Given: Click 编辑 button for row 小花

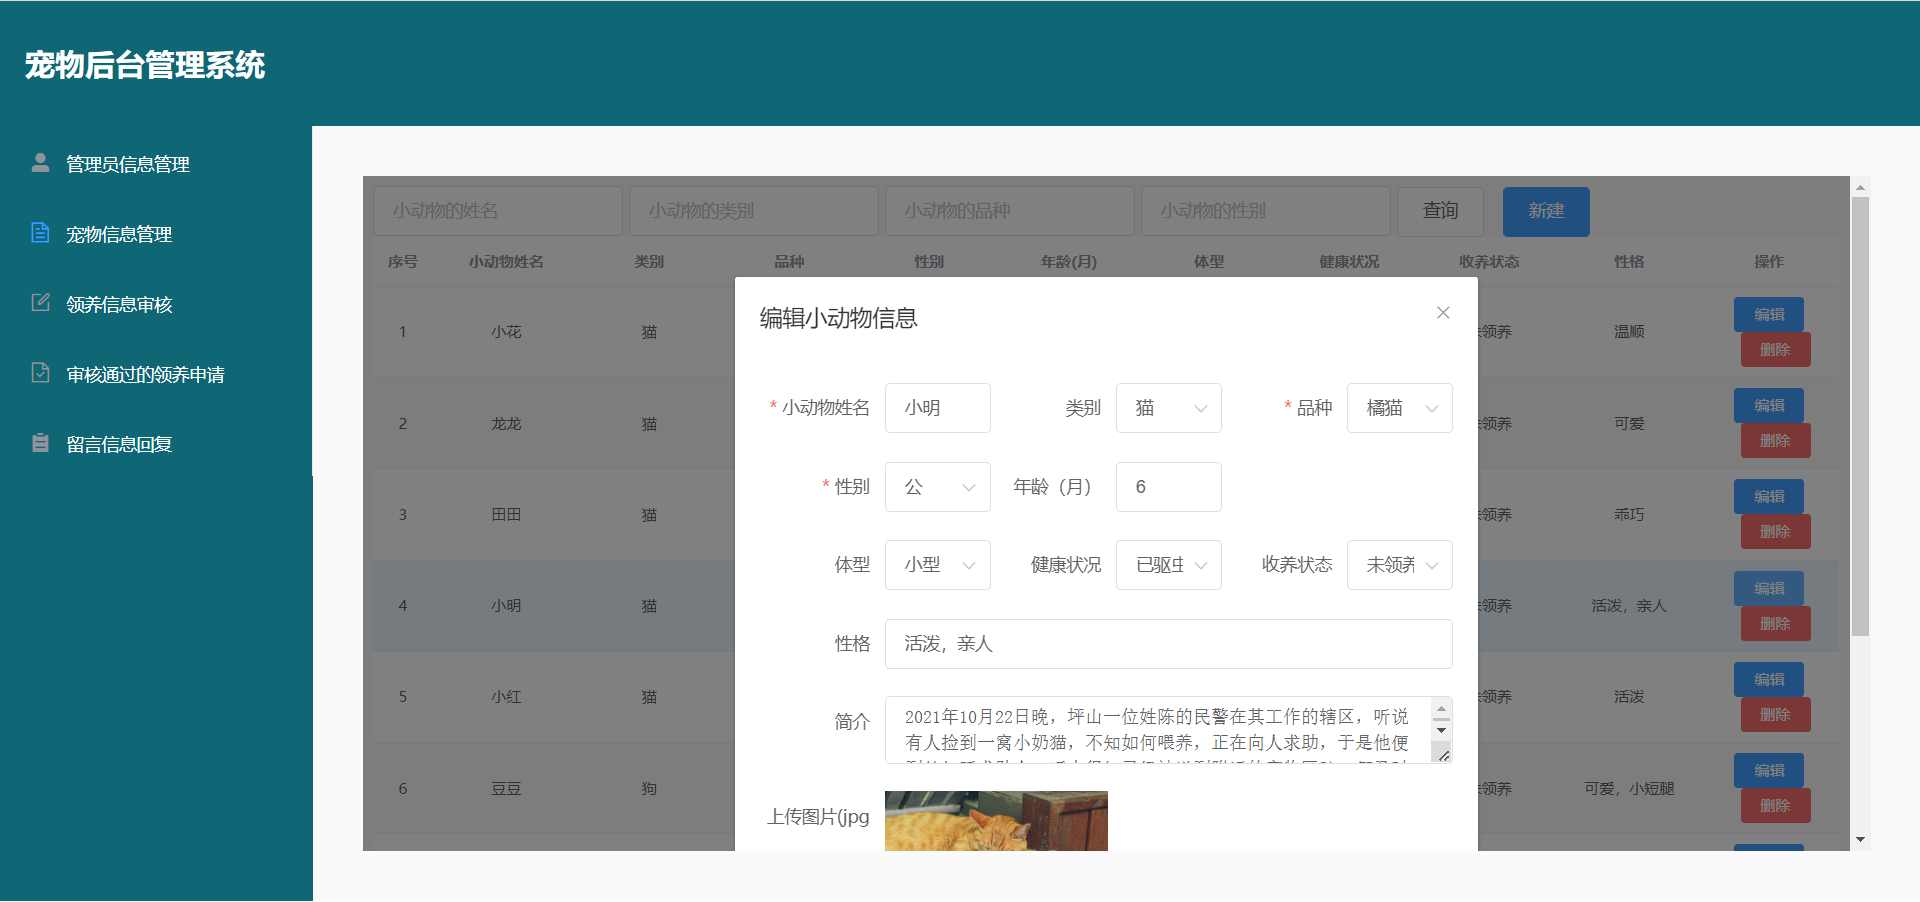Looking at the screenshot, I should point(1769,314).
